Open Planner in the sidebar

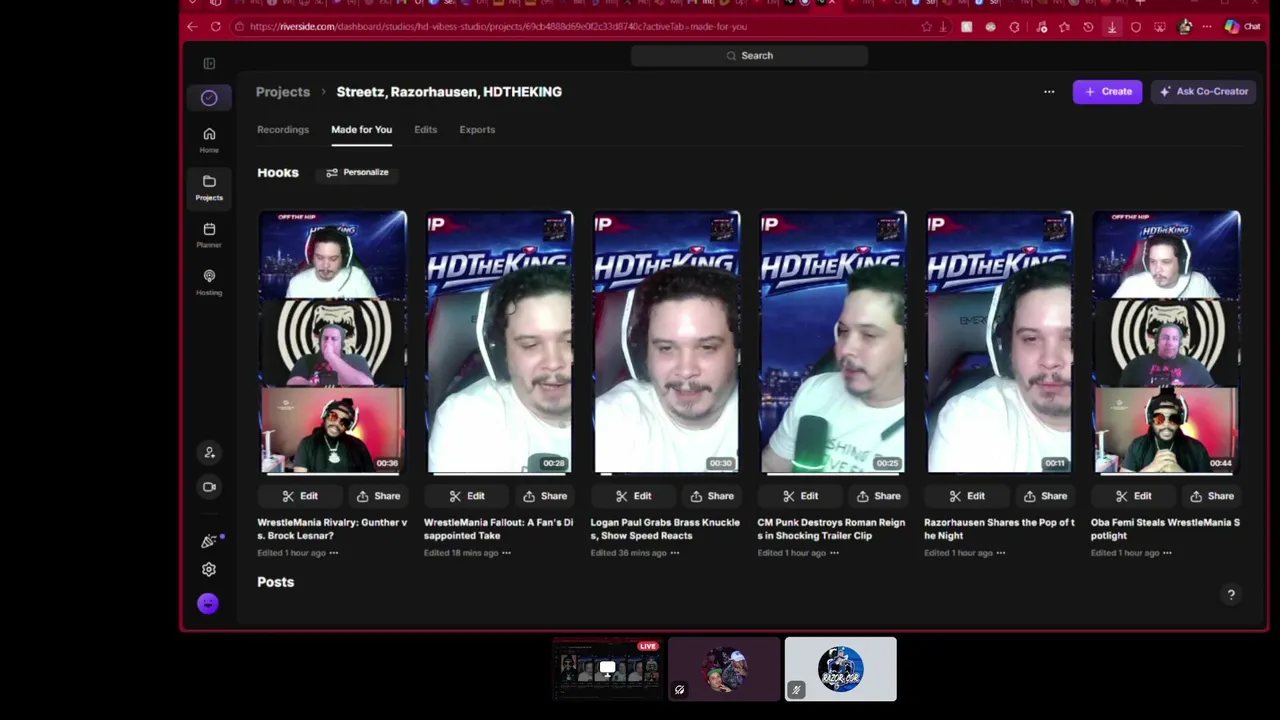click(209, 235)
